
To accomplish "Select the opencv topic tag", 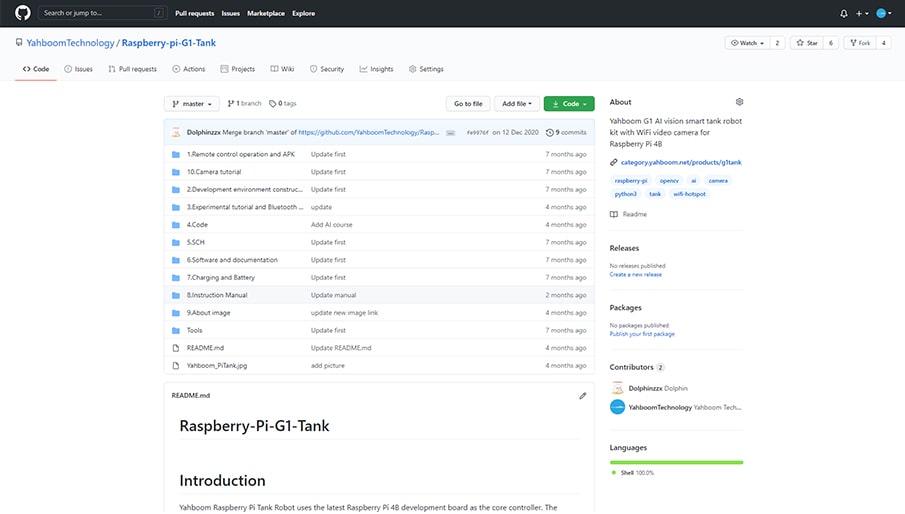I will (669, 181).
